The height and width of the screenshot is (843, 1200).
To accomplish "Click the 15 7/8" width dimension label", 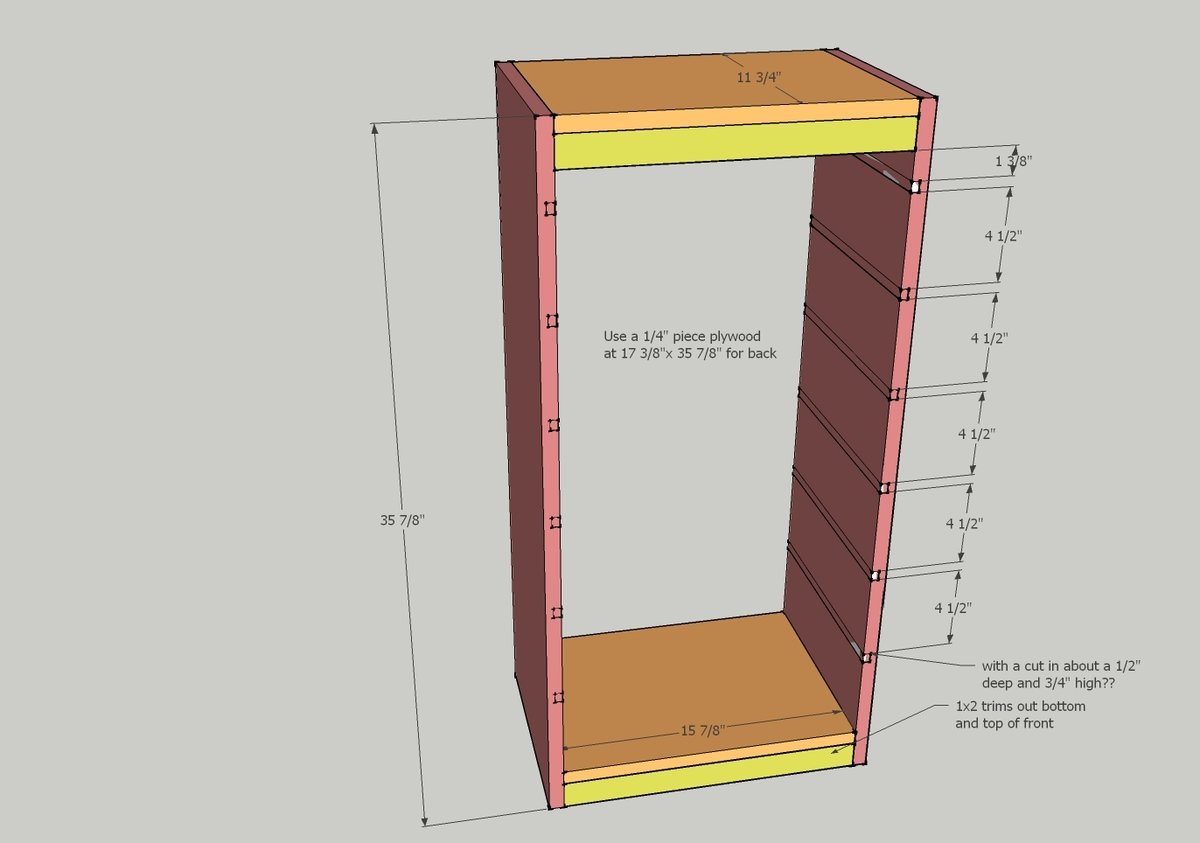I will [x=702, y=731].
